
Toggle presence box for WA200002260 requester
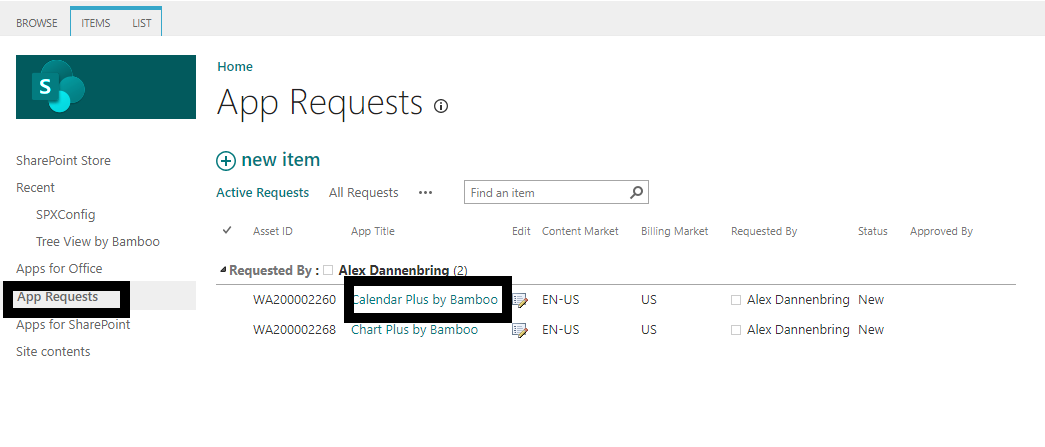pyautogui.click(x=737, y=300)
